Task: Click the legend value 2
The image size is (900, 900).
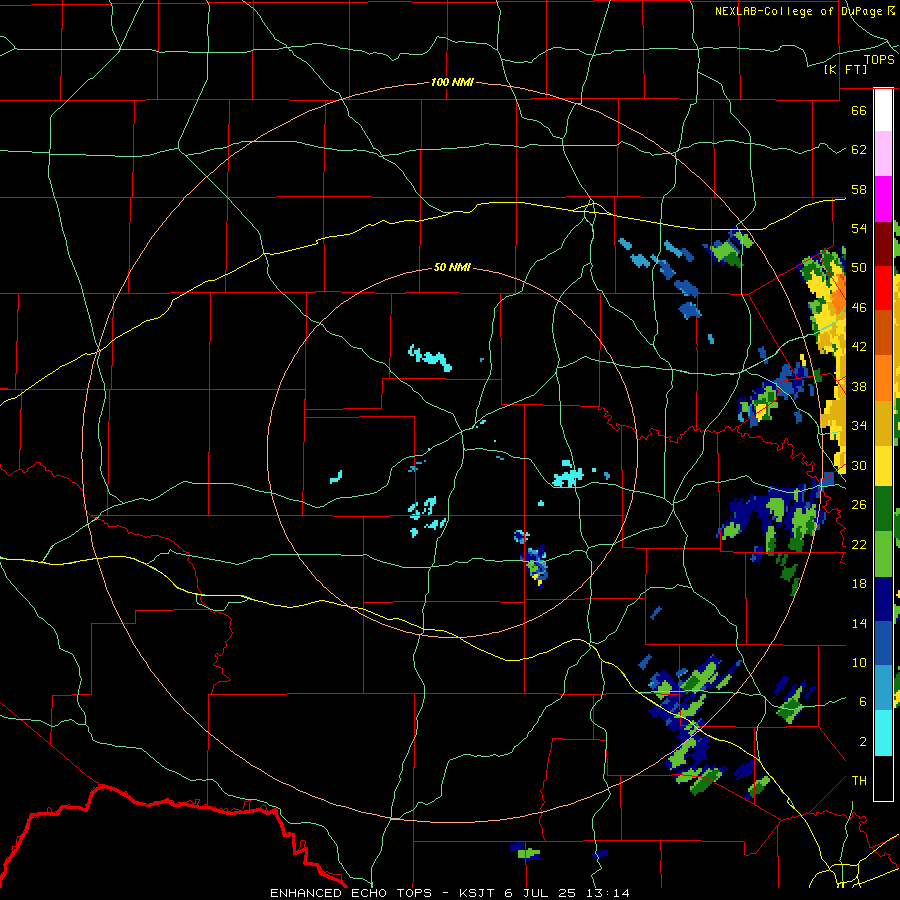Action: point(862,742)
